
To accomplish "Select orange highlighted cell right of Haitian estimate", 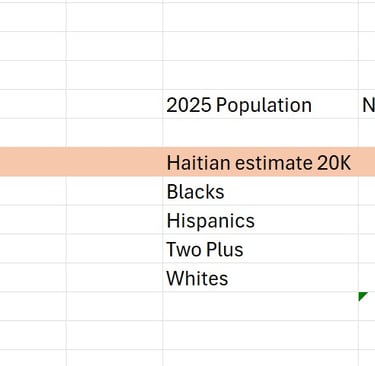I will click(367, 162).
